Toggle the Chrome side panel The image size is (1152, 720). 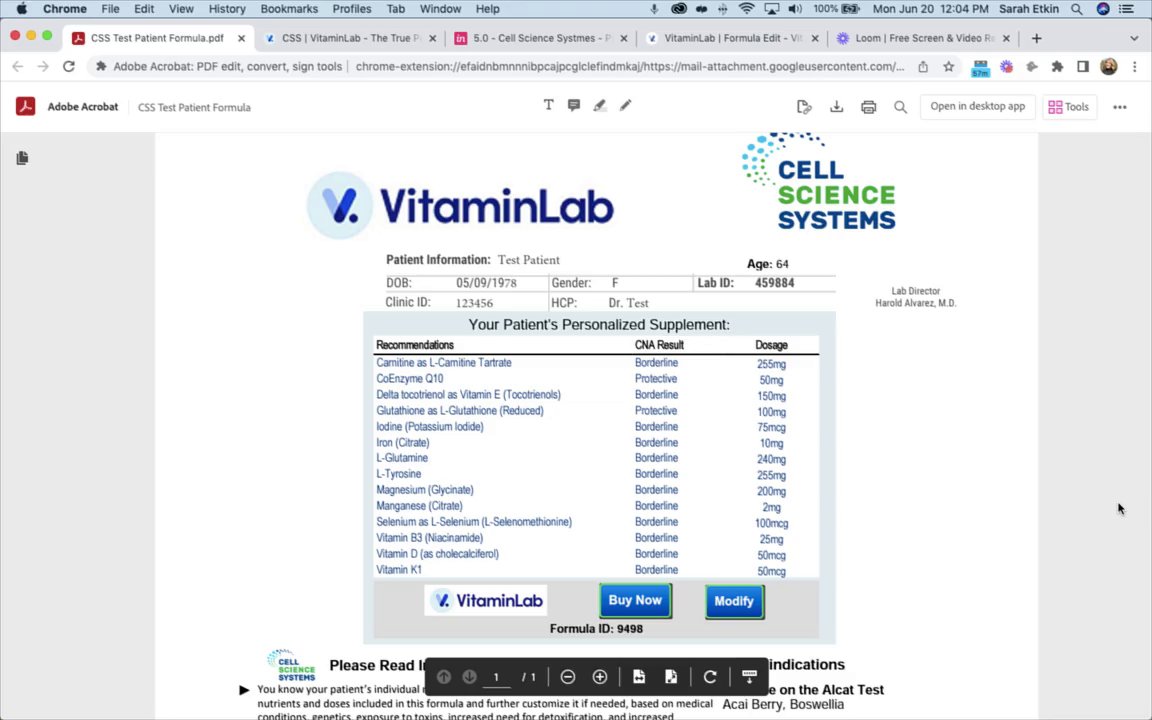coord(1083,67)
